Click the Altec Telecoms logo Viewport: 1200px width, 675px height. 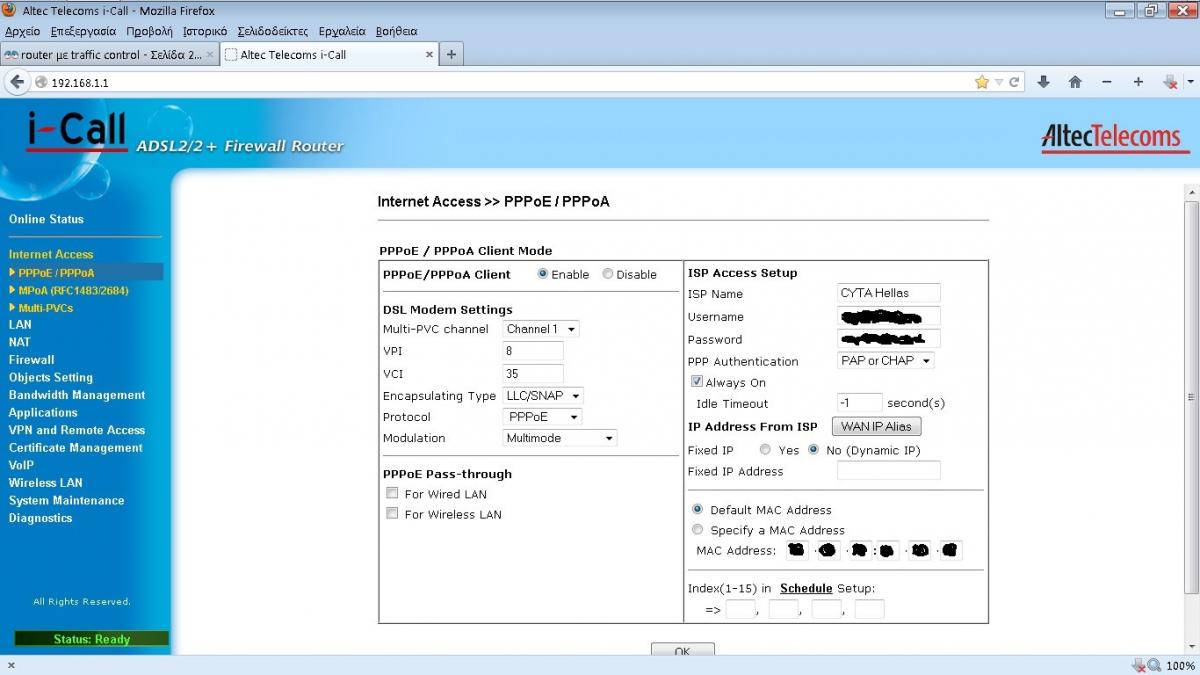coord(1115,137)
